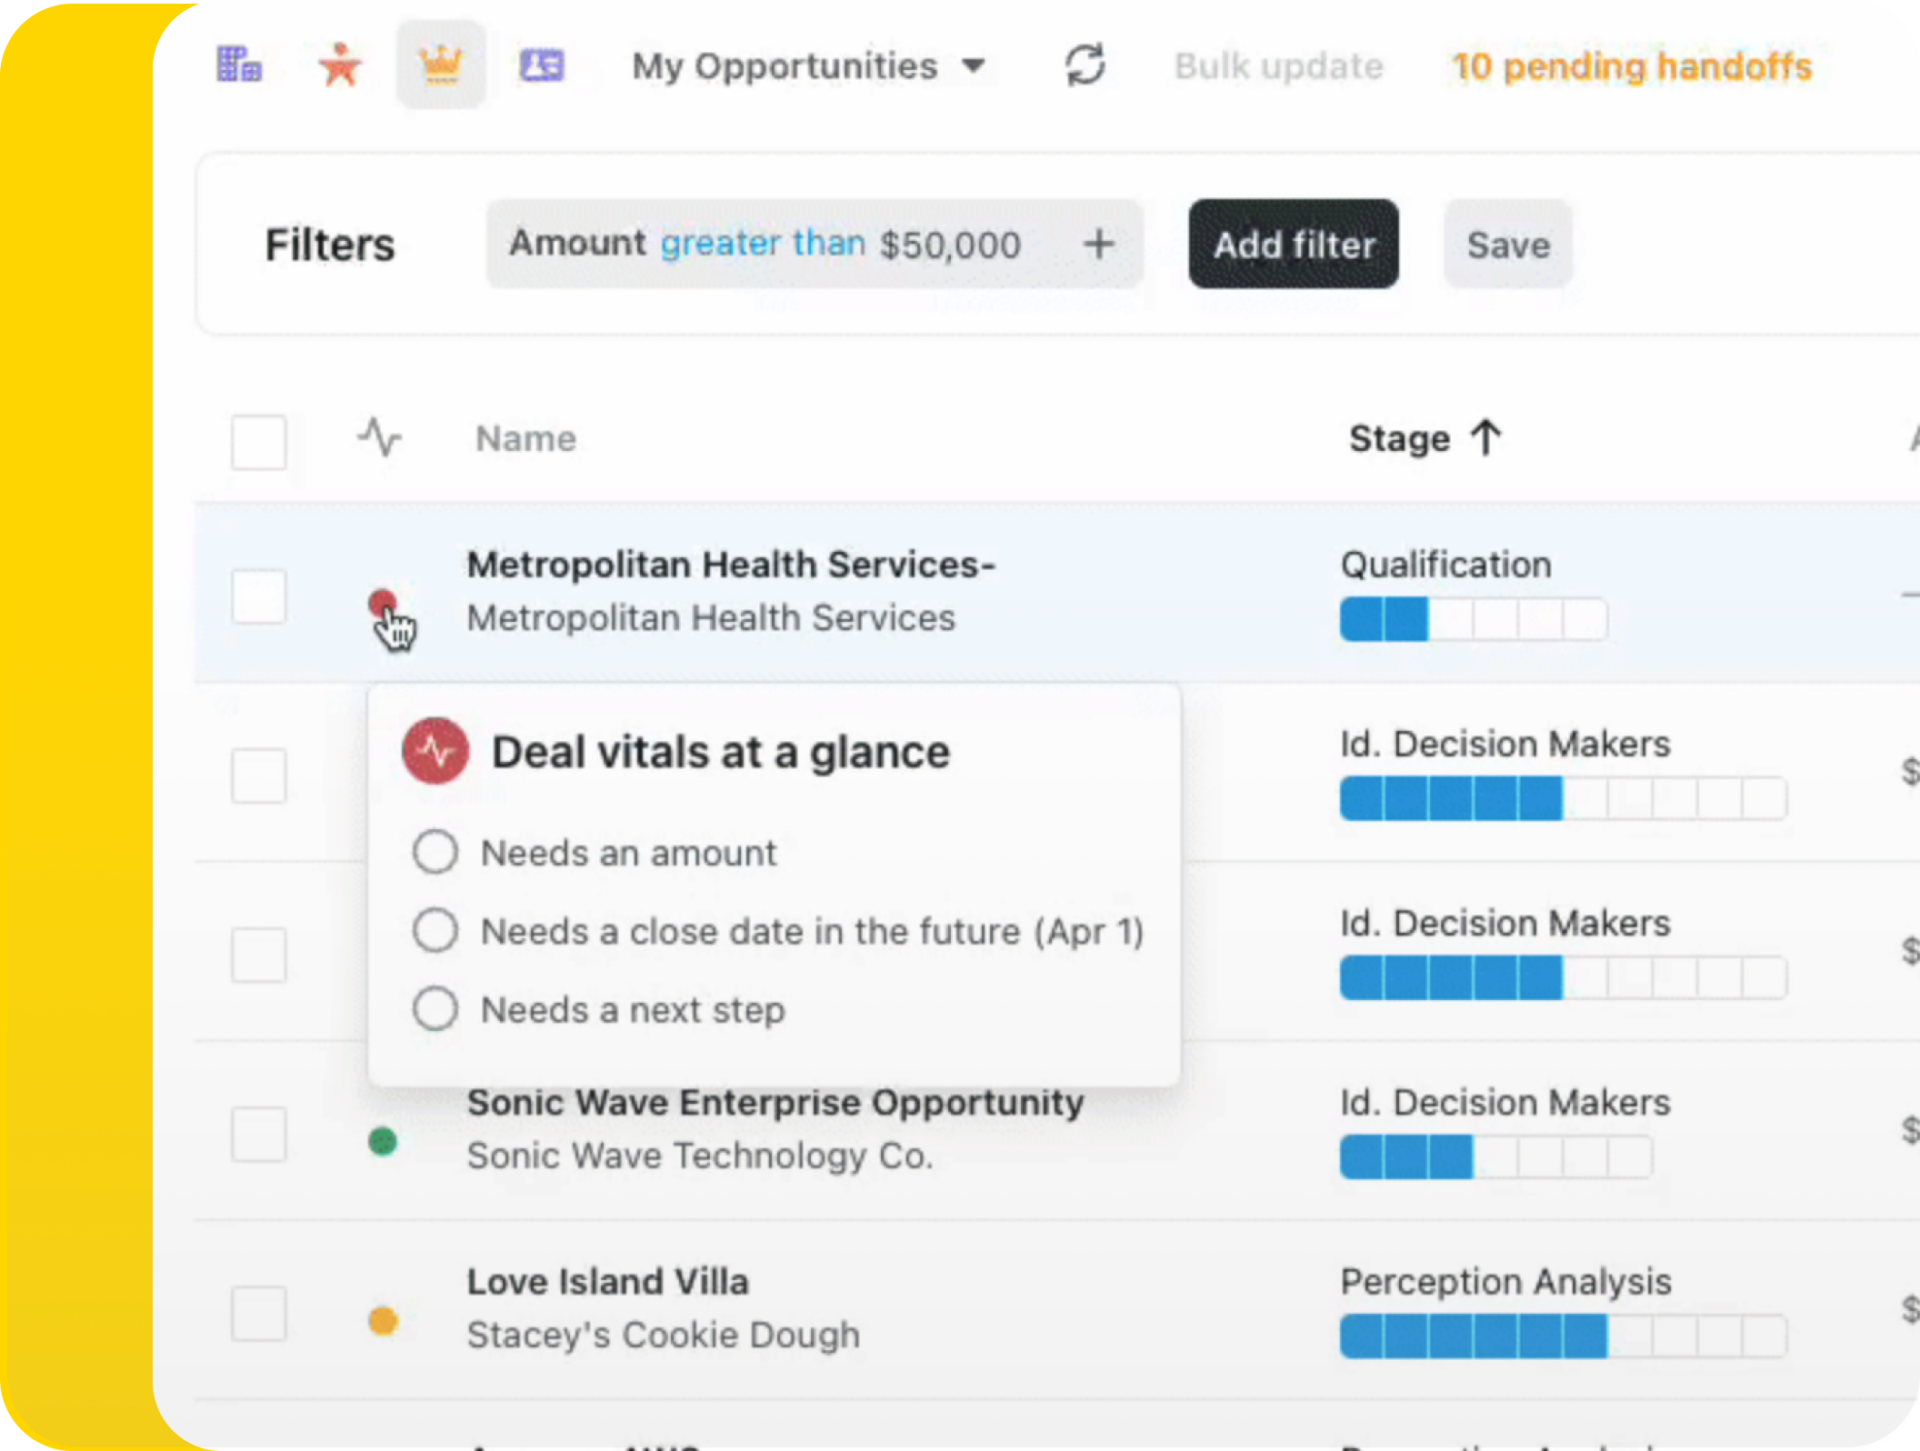Click the $50,000 filter value
Viewport: 1920px width, 1451px height.
950,244
